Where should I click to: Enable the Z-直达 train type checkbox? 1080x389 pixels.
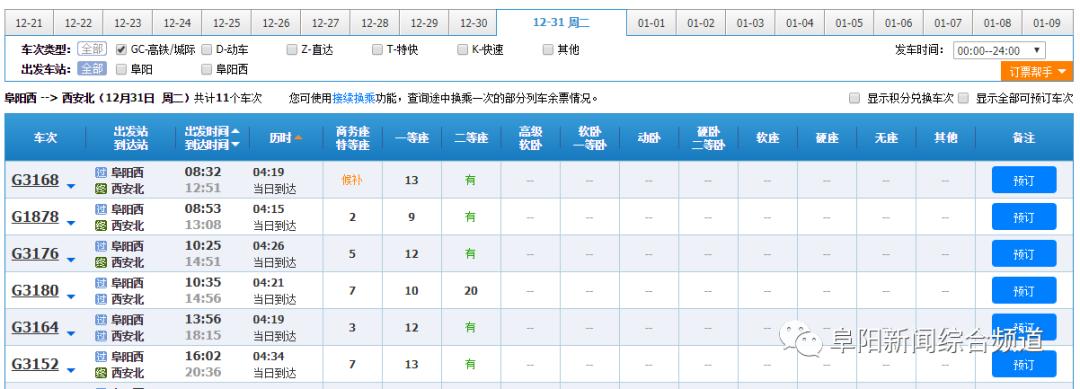click(292, 50)
